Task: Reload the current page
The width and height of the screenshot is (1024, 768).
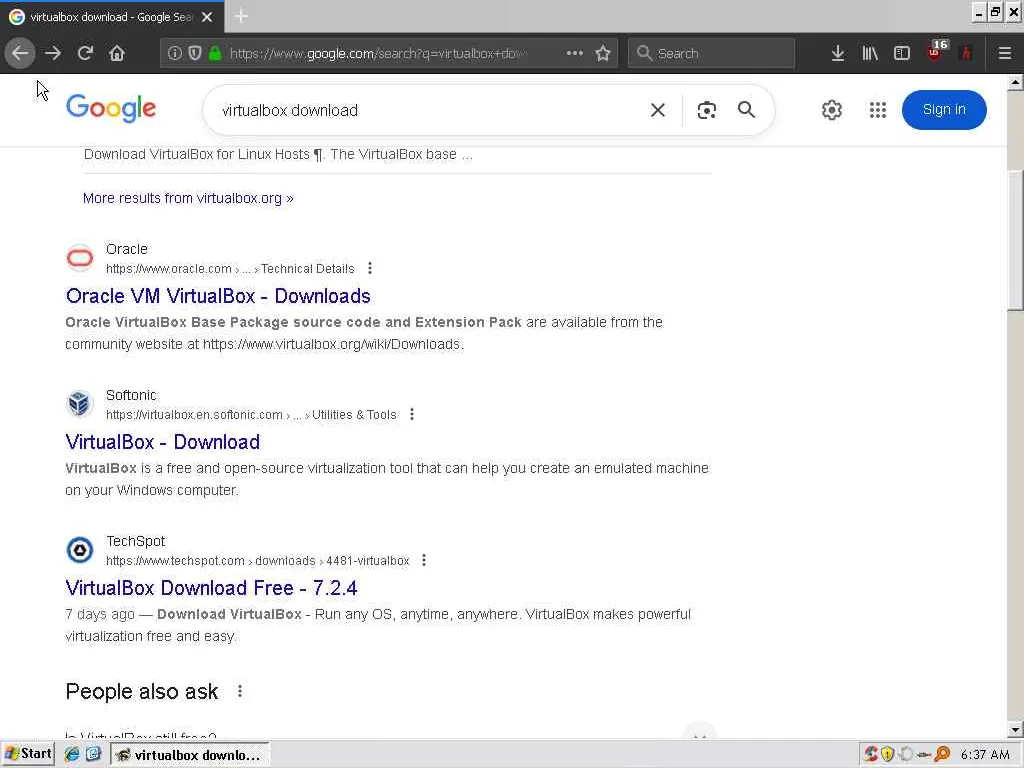Action: [x=85, y=53]
